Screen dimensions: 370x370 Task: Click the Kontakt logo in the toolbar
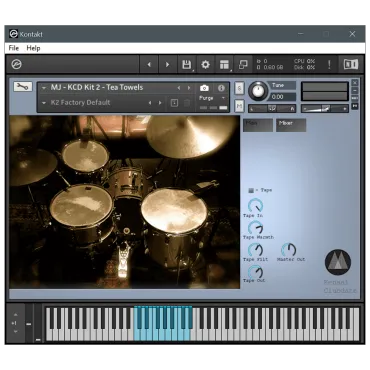point(16,64)
